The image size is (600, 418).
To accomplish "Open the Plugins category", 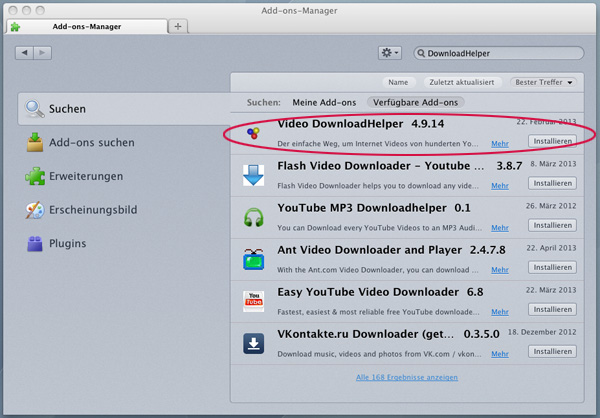I will [x=124, y=243].
